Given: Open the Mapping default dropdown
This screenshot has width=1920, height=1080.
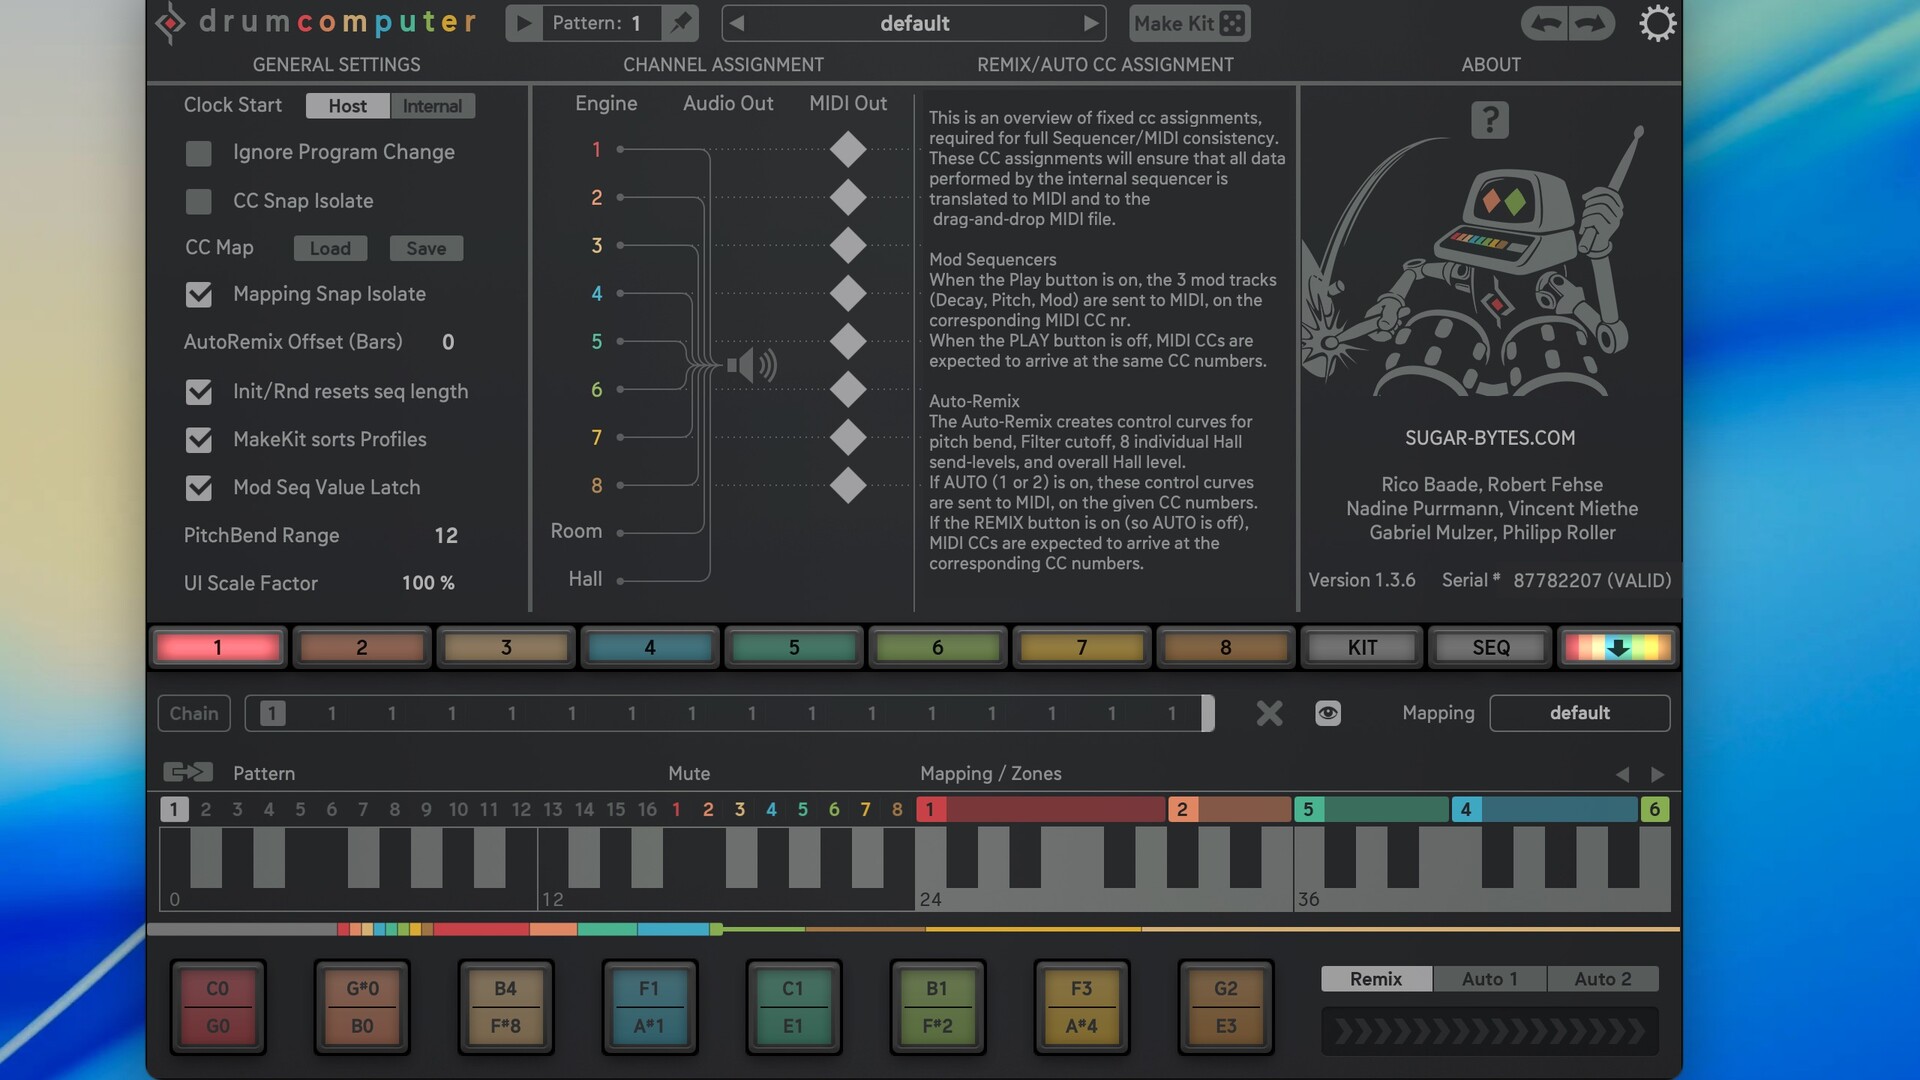Looking at the screenshot, I should (x=1579, y=713).
